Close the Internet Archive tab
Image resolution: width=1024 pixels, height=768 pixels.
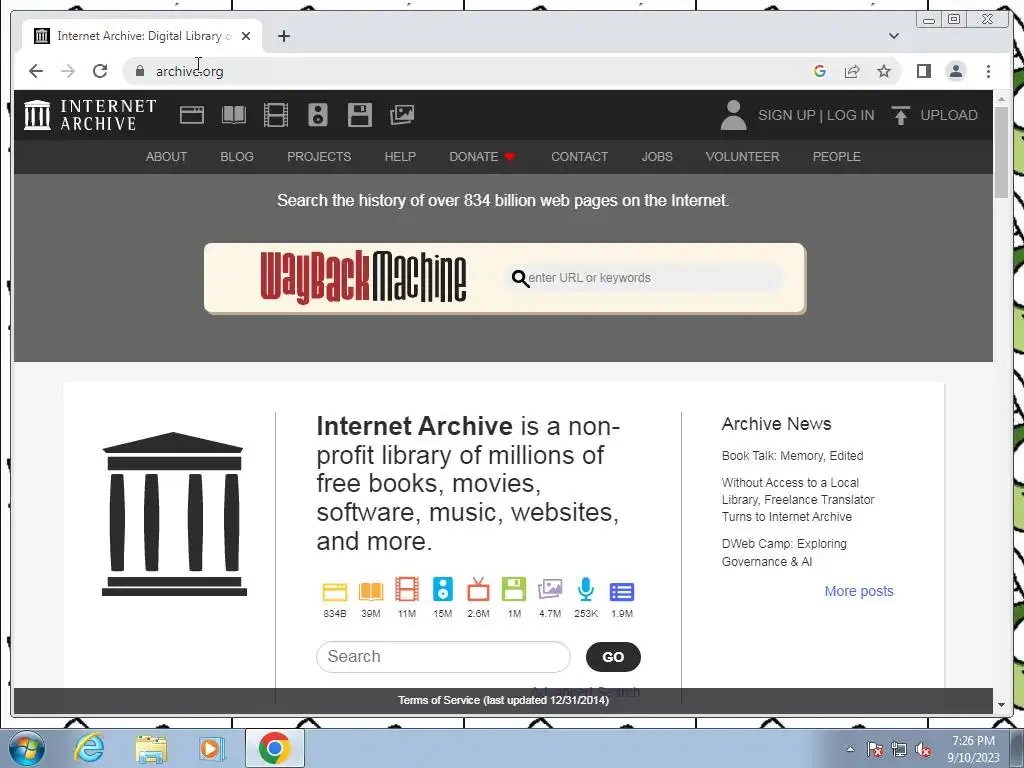pos(246,36)
